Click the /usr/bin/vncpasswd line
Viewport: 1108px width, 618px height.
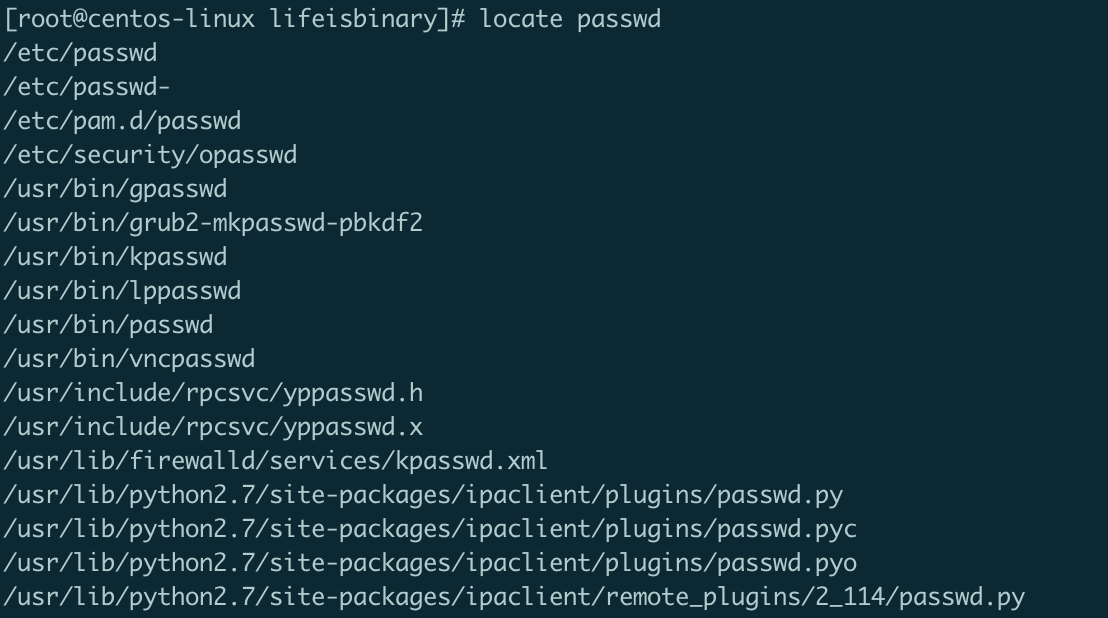point(129,359)
